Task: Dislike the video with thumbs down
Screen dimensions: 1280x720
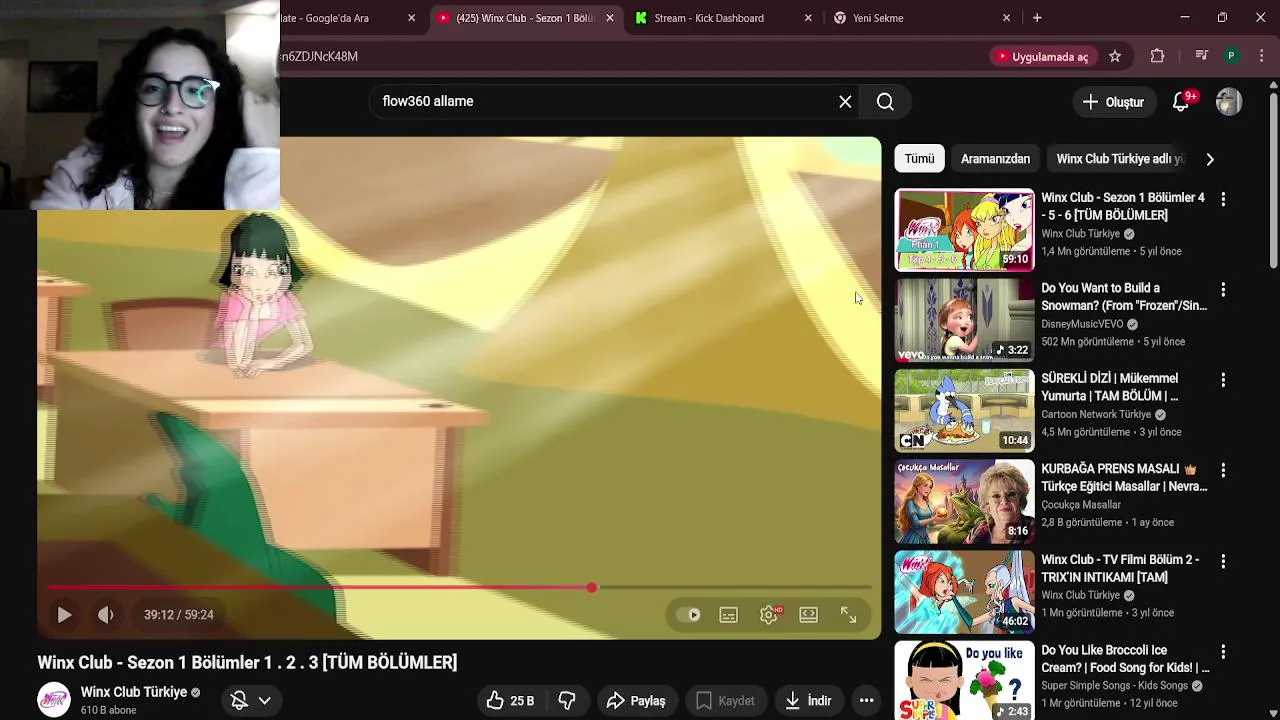Action: coord(567,701)
